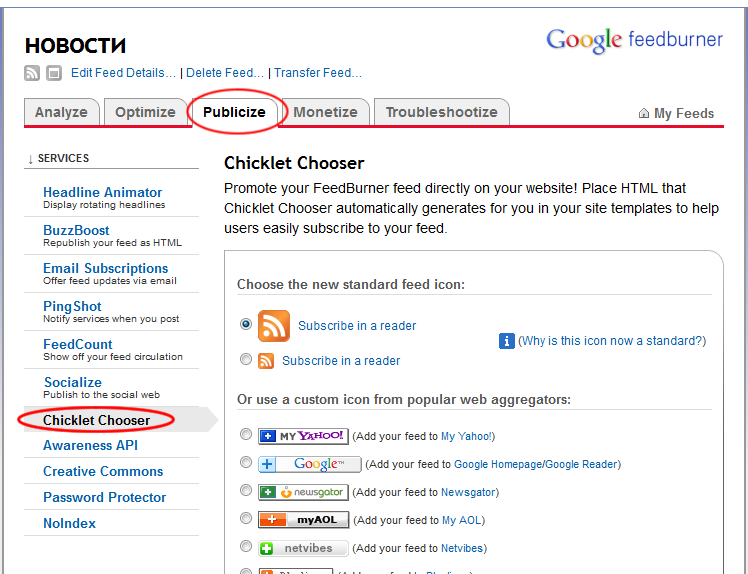Click the small orange RSS feed icon

(x=266, y=361)
